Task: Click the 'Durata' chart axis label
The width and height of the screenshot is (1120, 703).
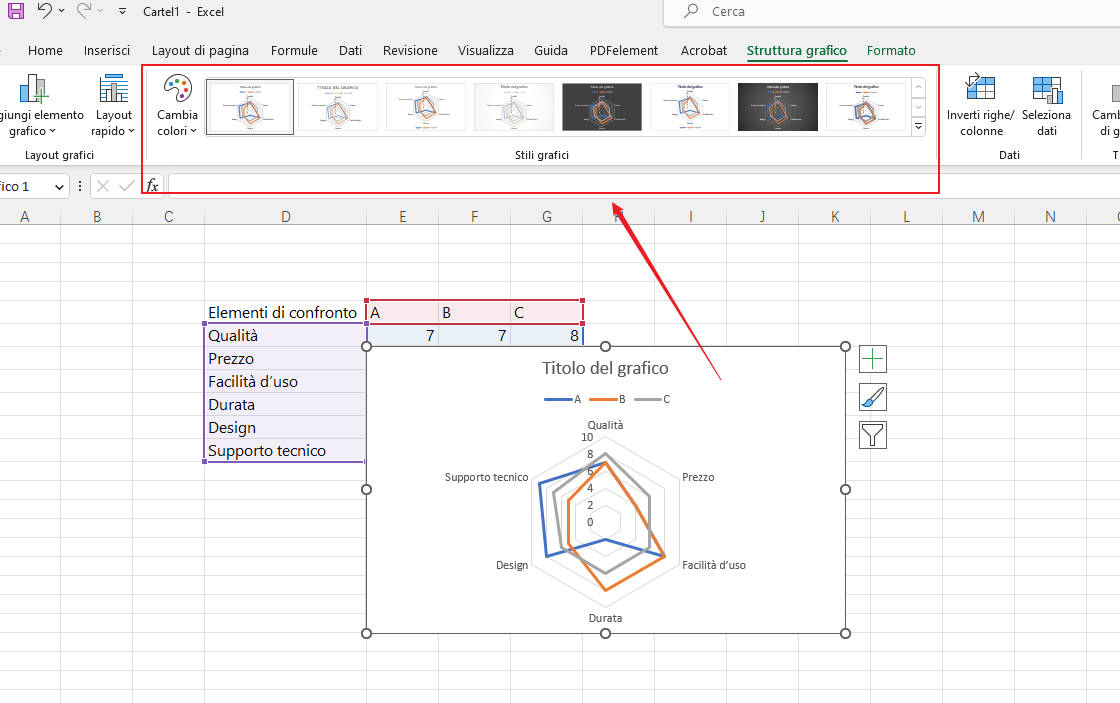Action: pyautogui.click(x=605, y=618)
